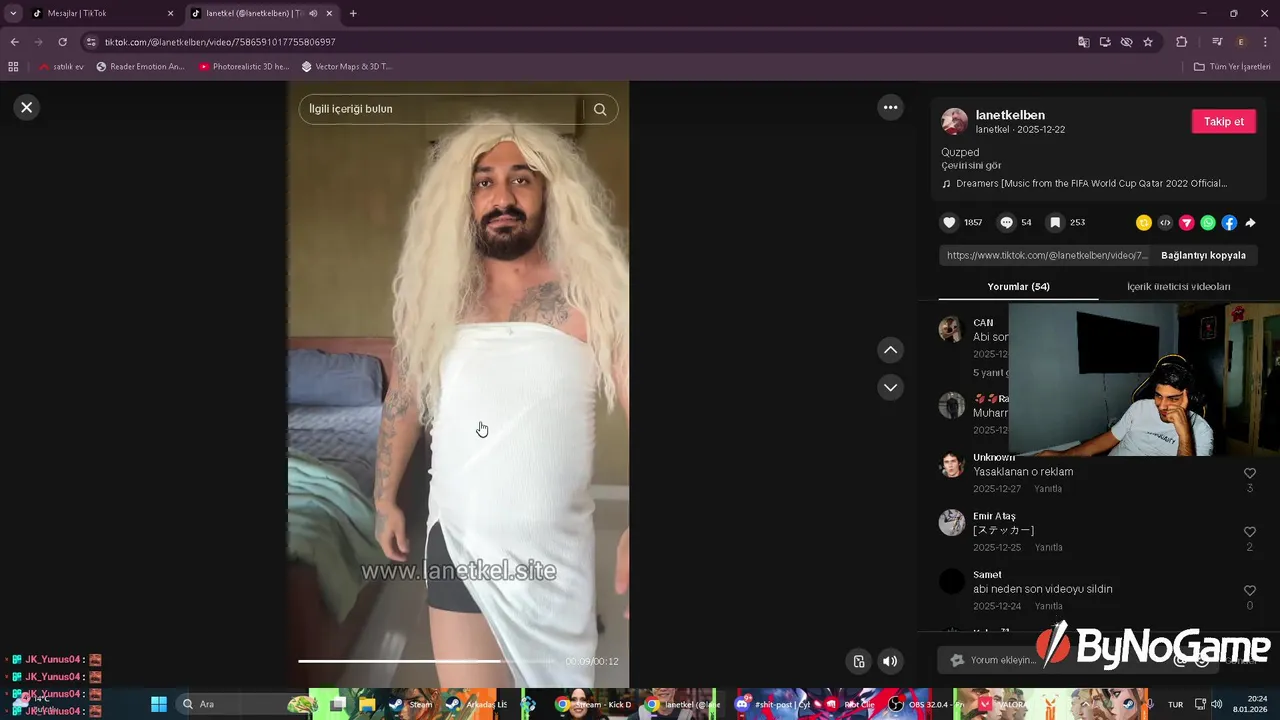Screen dimensions: 1280x720
Task: Open the Chrome apps grid icon
Action: [13, 67]
